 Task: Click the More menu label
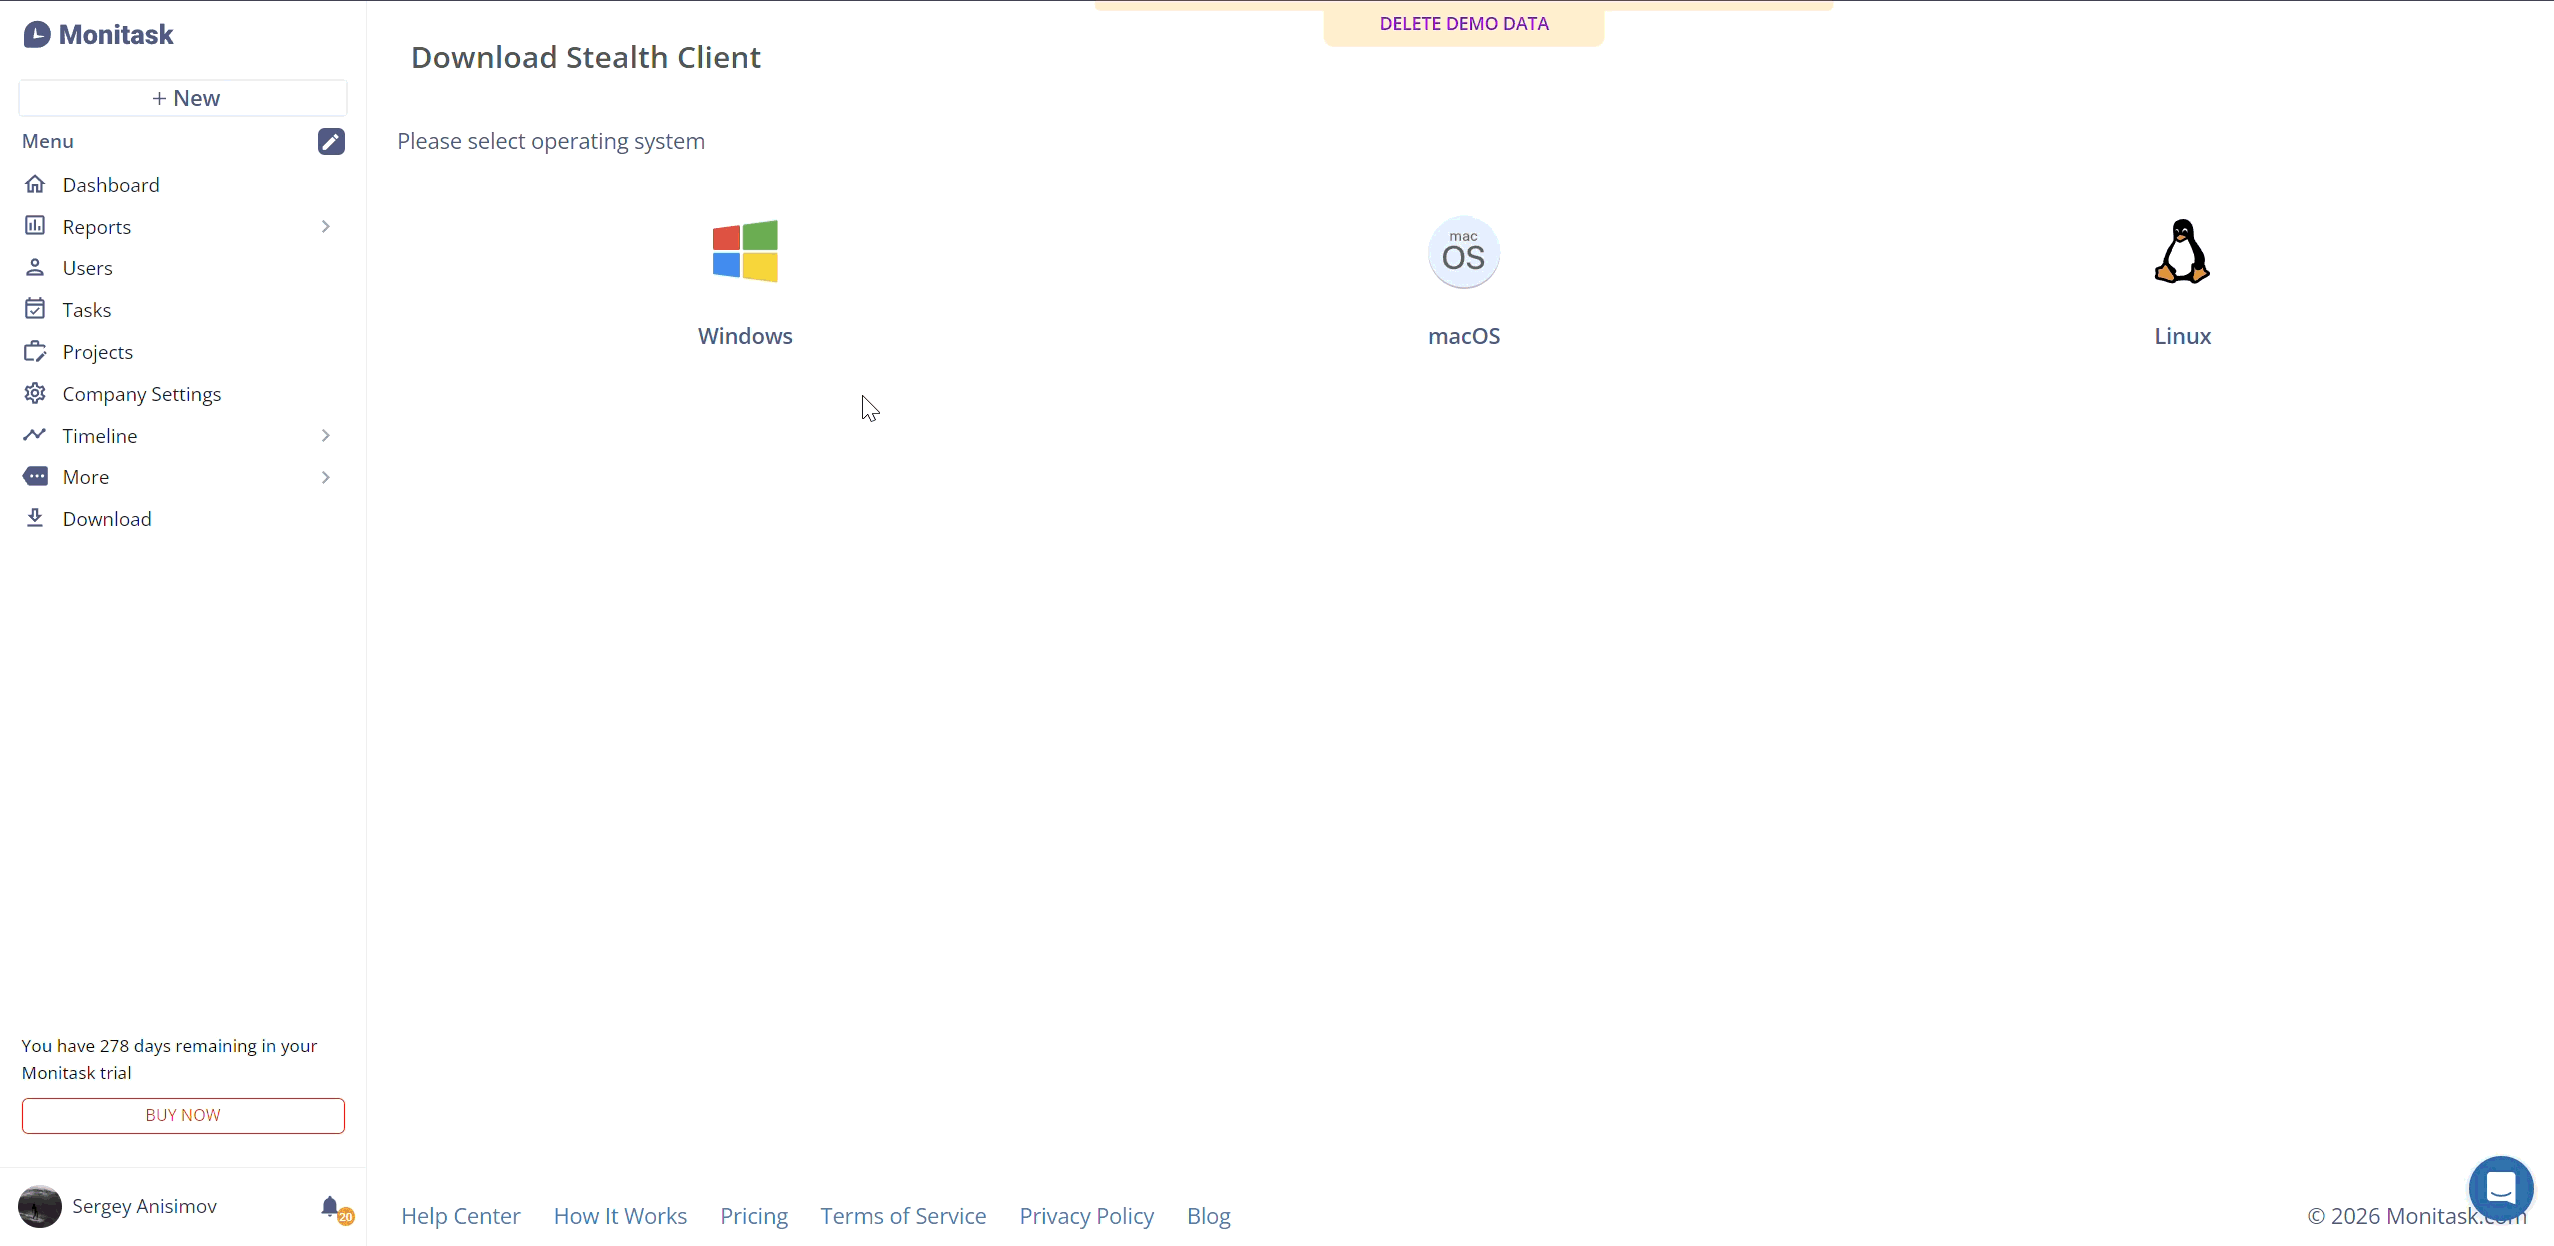click(x=86, y=477)
